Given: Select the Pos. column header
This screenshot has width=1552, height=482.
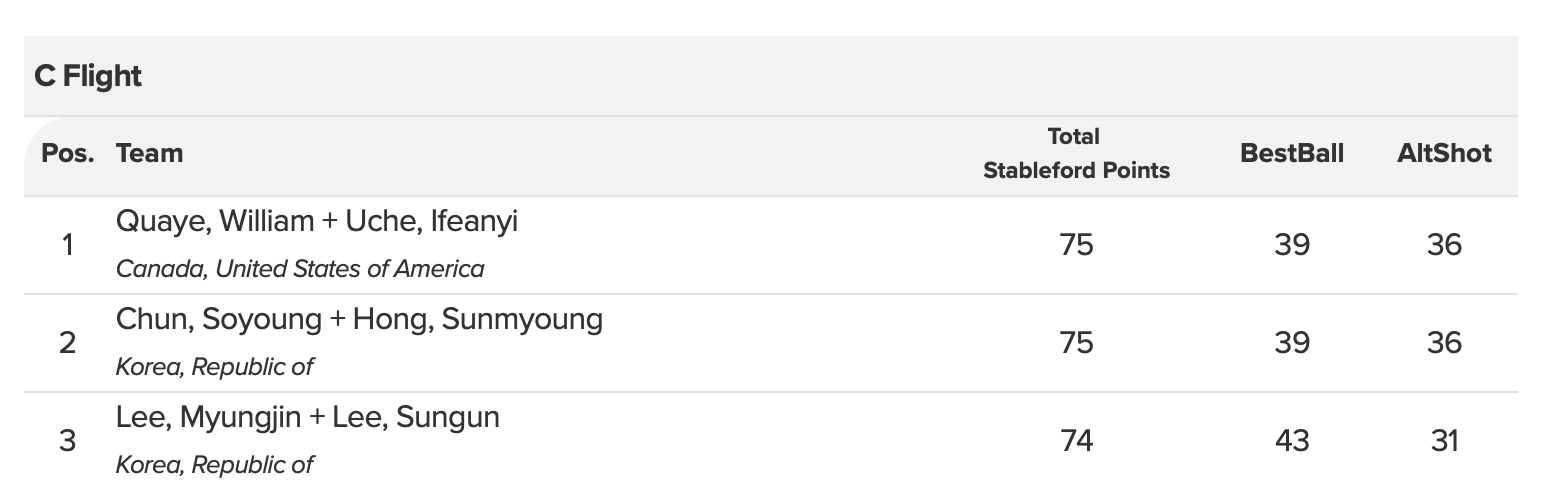Looking at the screenshot, I should [x=68, y=154].
